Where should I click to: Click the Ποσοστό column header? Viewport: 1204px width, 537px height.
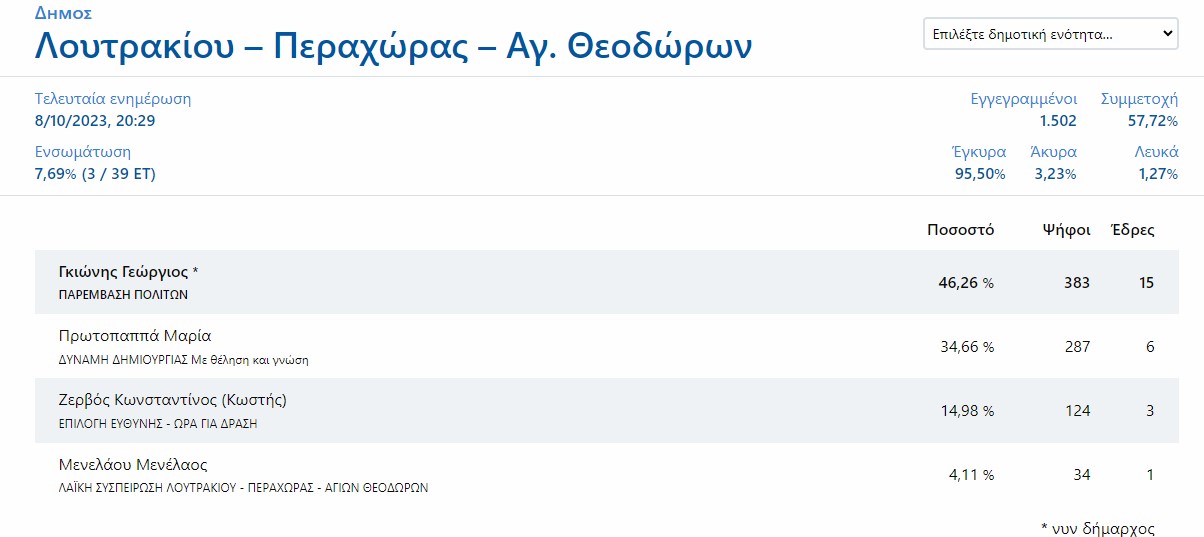pos(960,230)
